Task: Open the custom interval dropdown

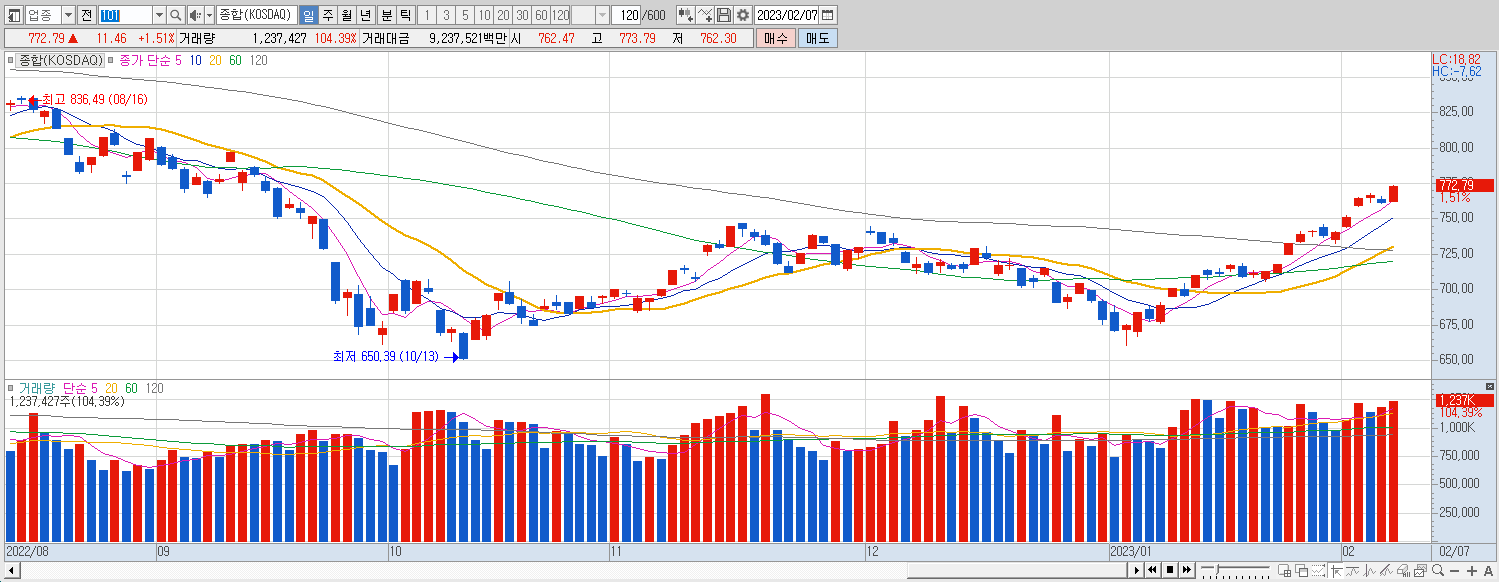Action: pyautogui.click(x=602, y=15)
